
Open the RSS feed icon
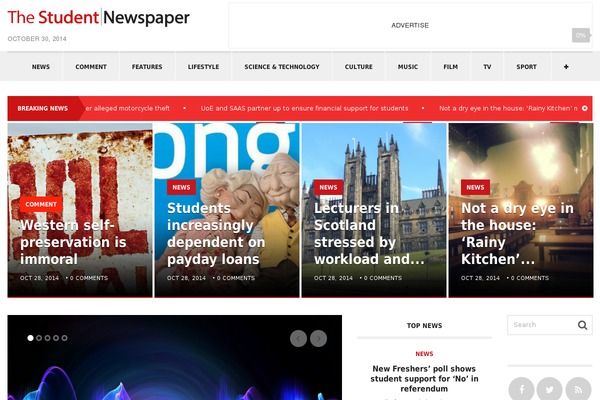pos(578,389)
